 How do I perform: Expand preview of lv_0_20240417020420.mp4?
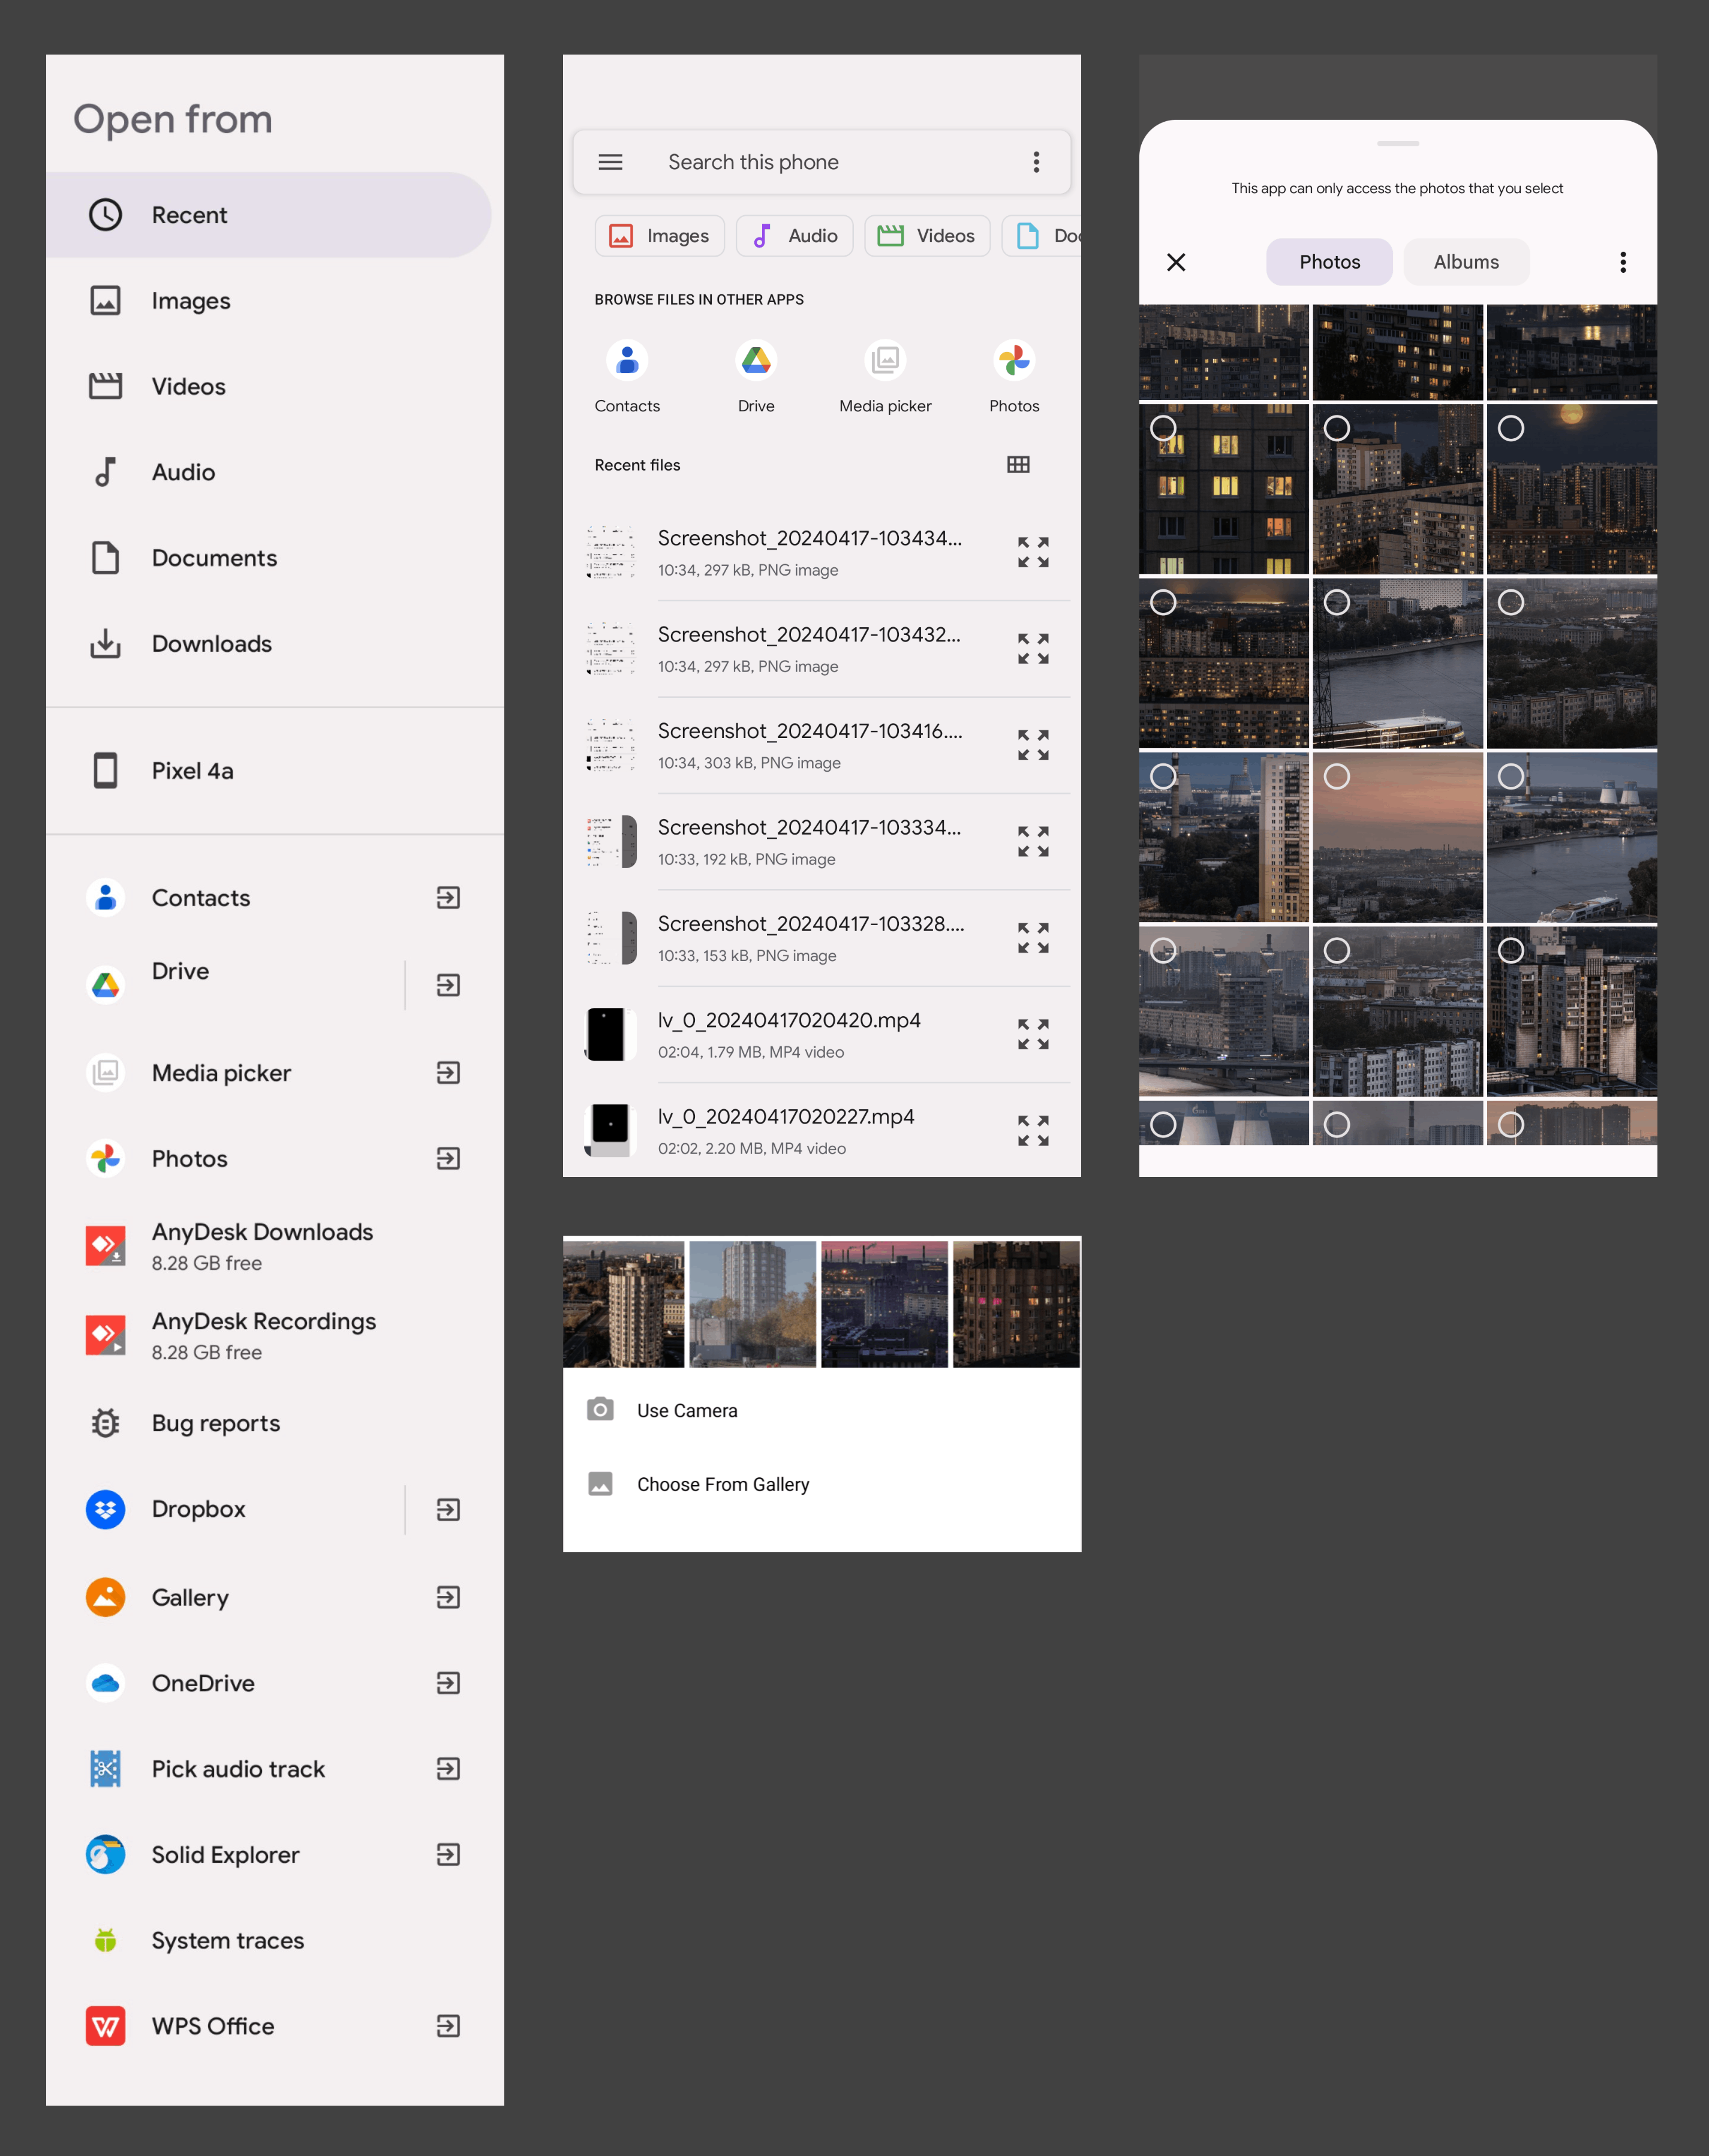[1033, 1035]
